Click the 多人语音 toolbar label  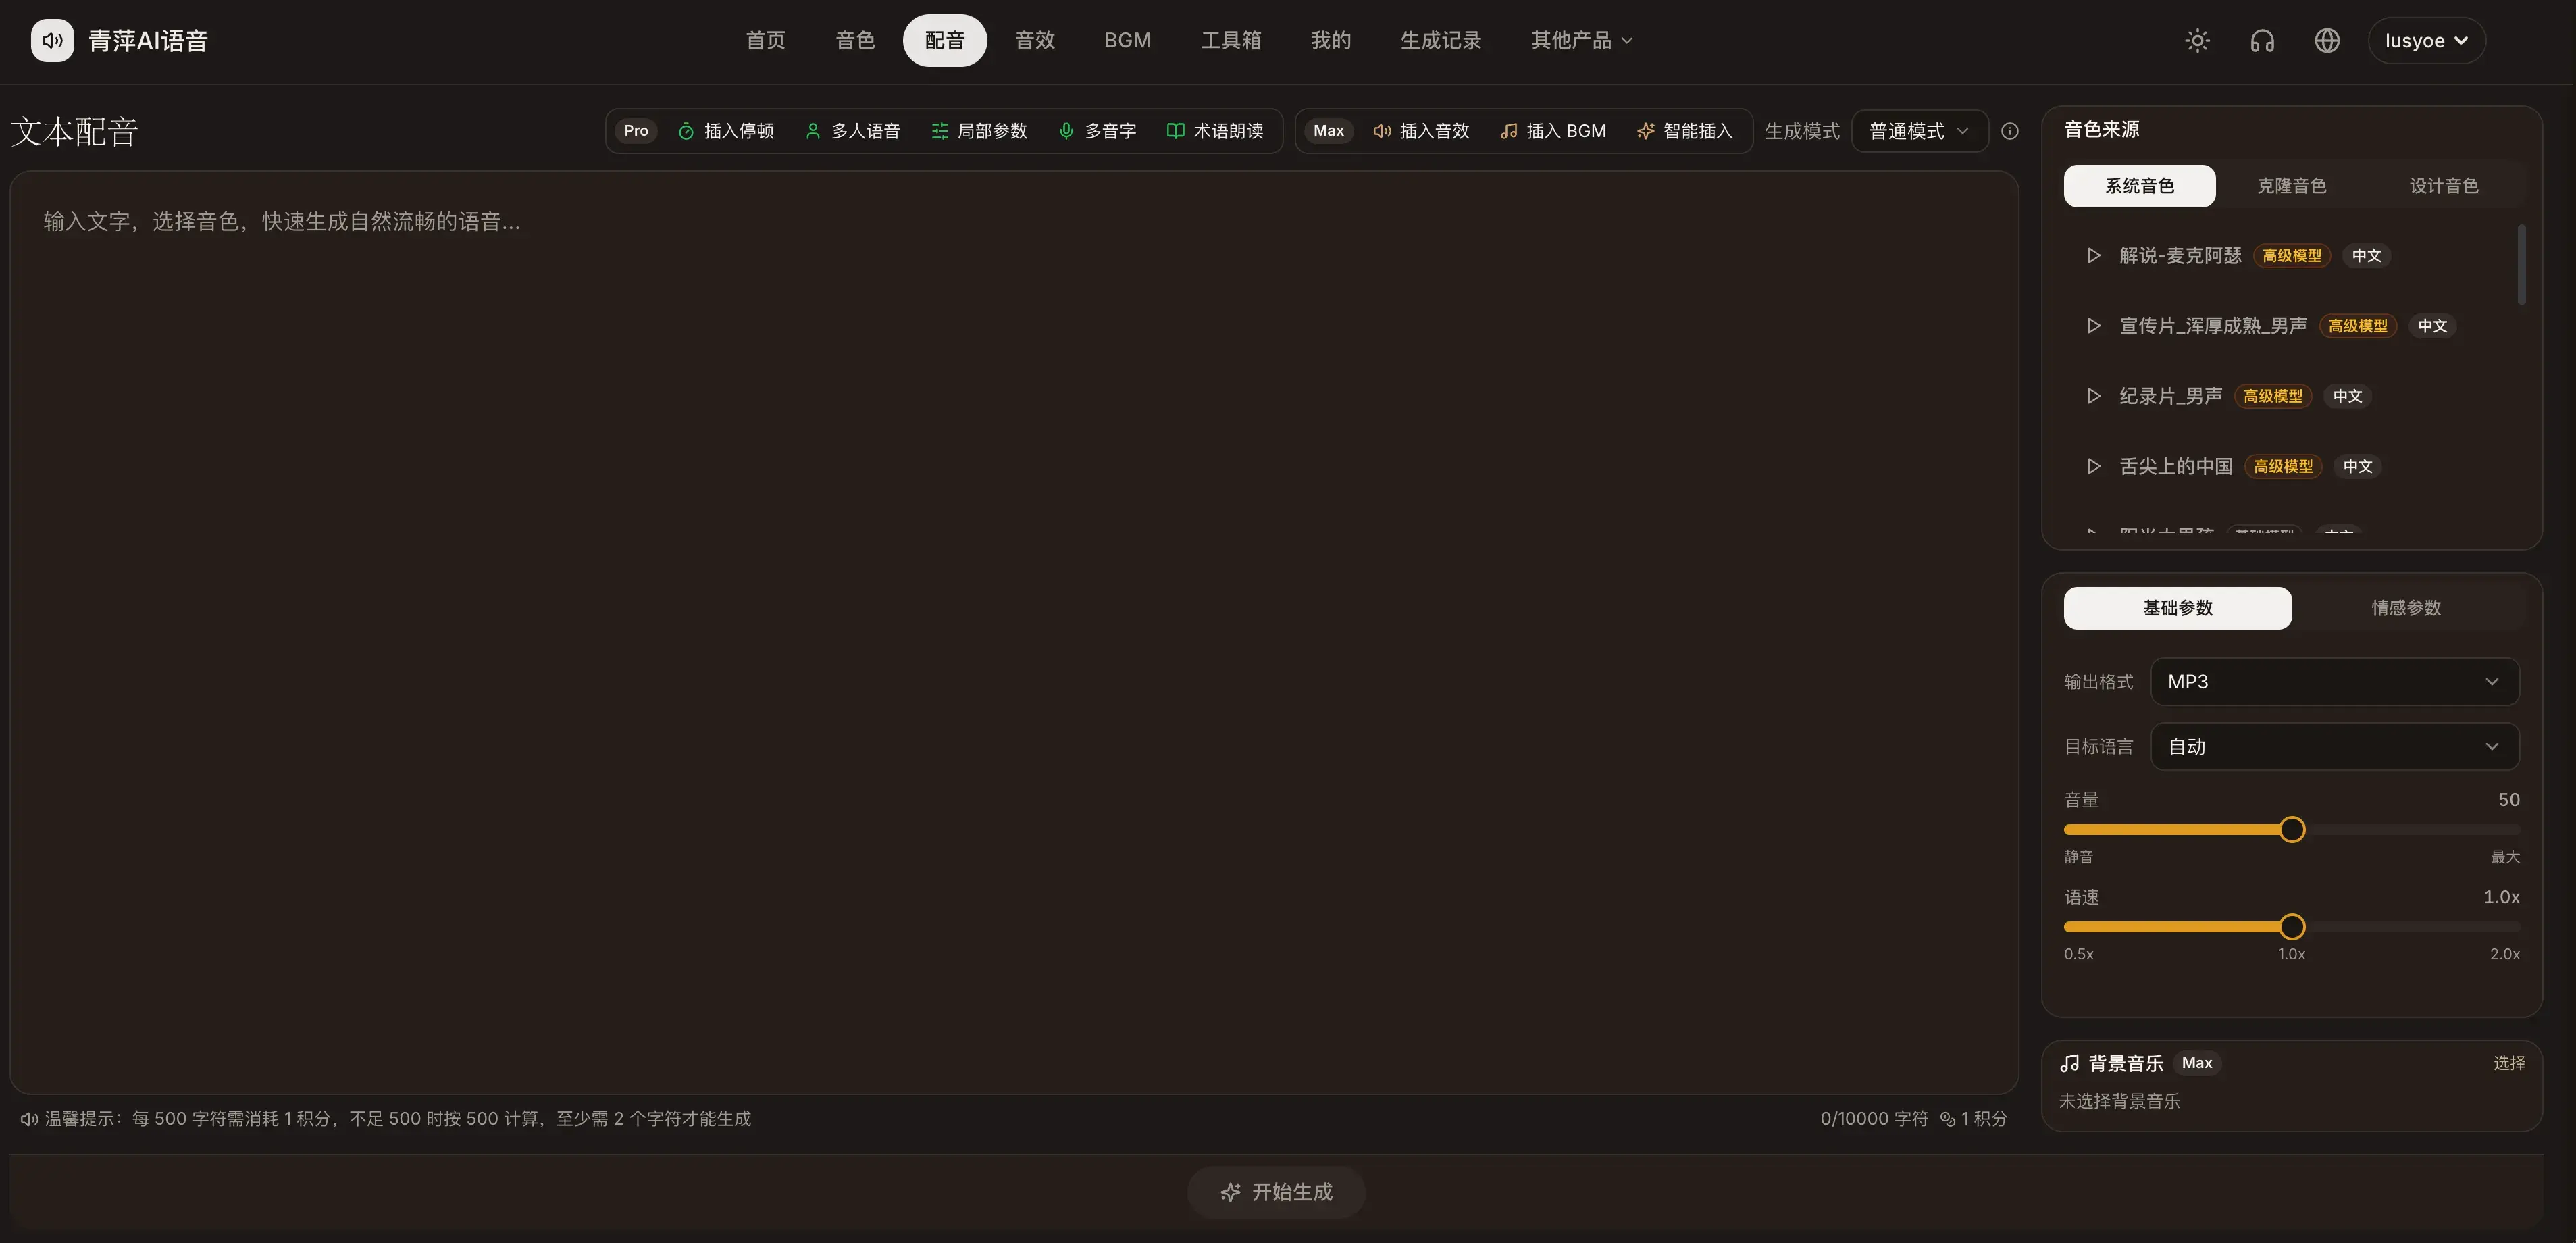[x=865, y=131]
